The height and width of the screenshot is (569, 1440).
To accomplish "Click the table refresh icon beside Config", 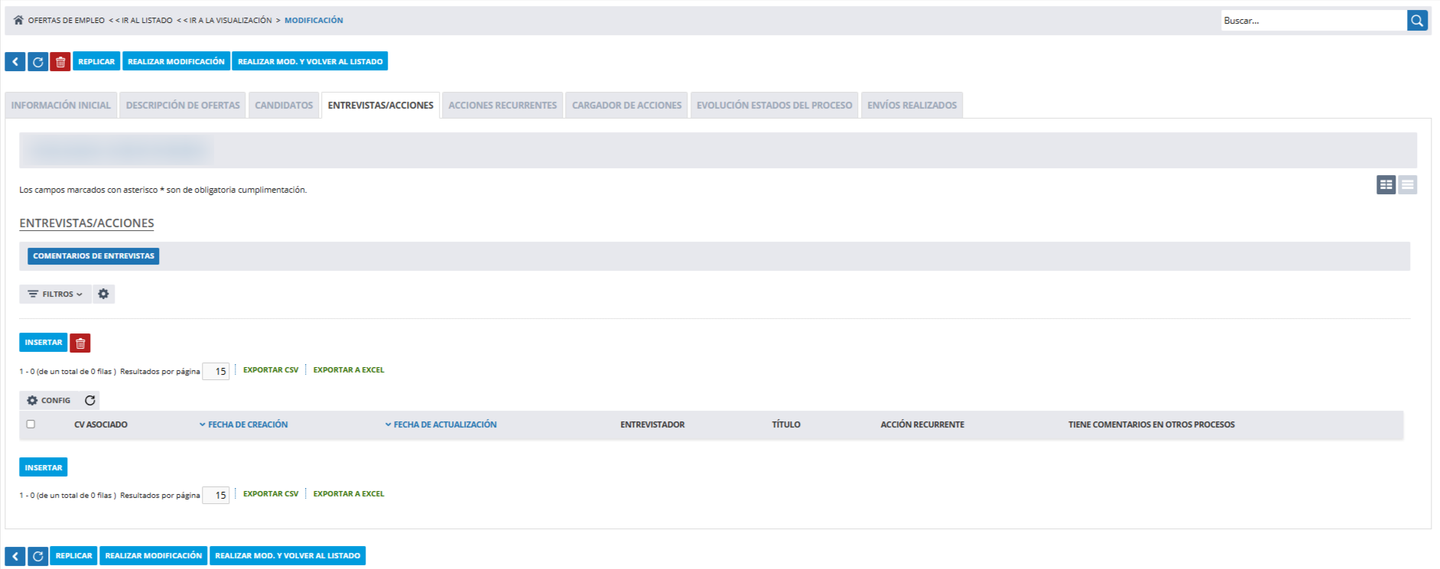I will click(x=90, y=400).
